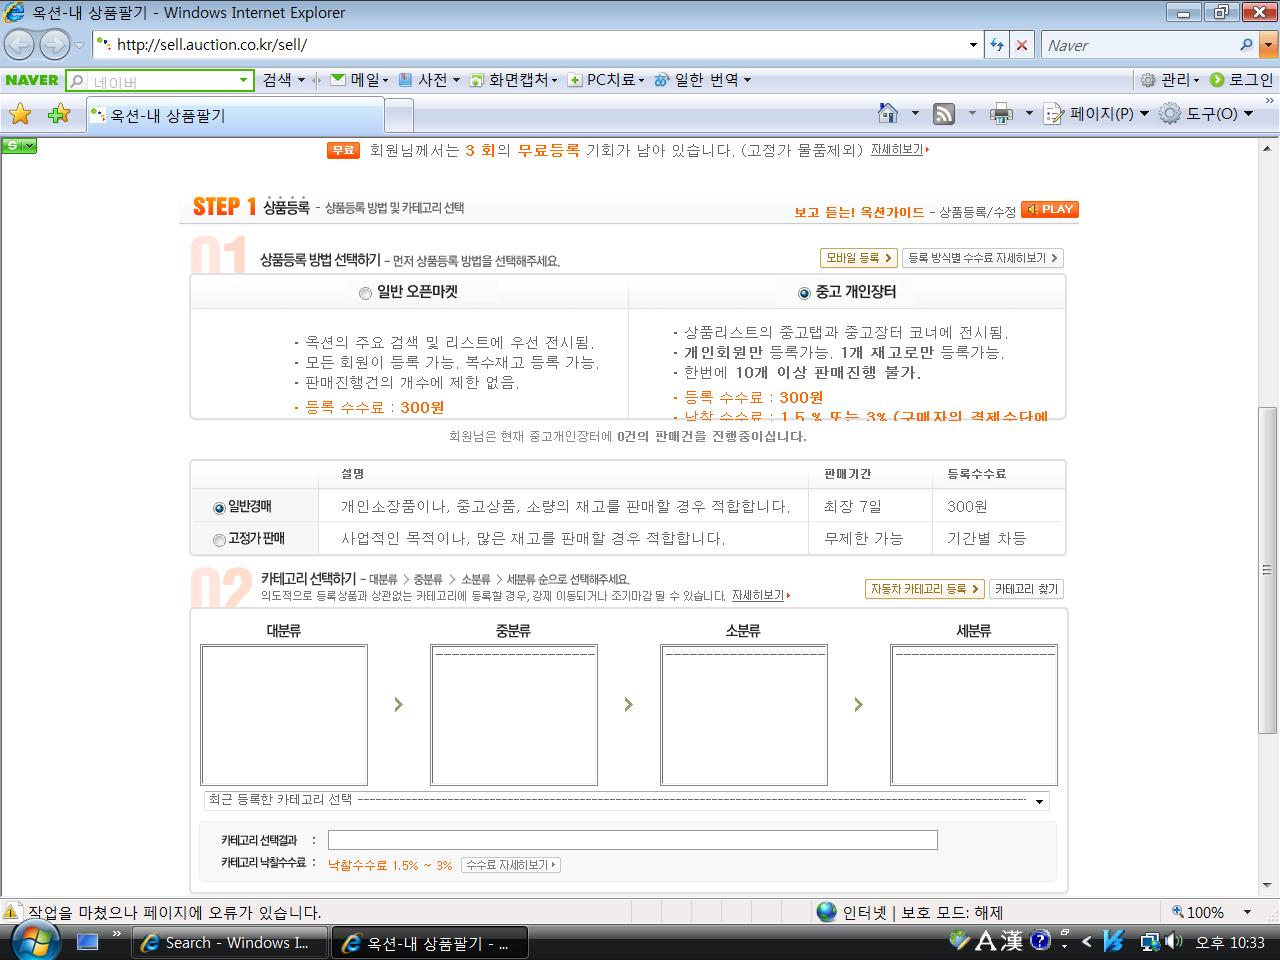This screenshot has height=960, width=1280.
Task: Click the Naver search magnifier icon
Action: 1246,45
